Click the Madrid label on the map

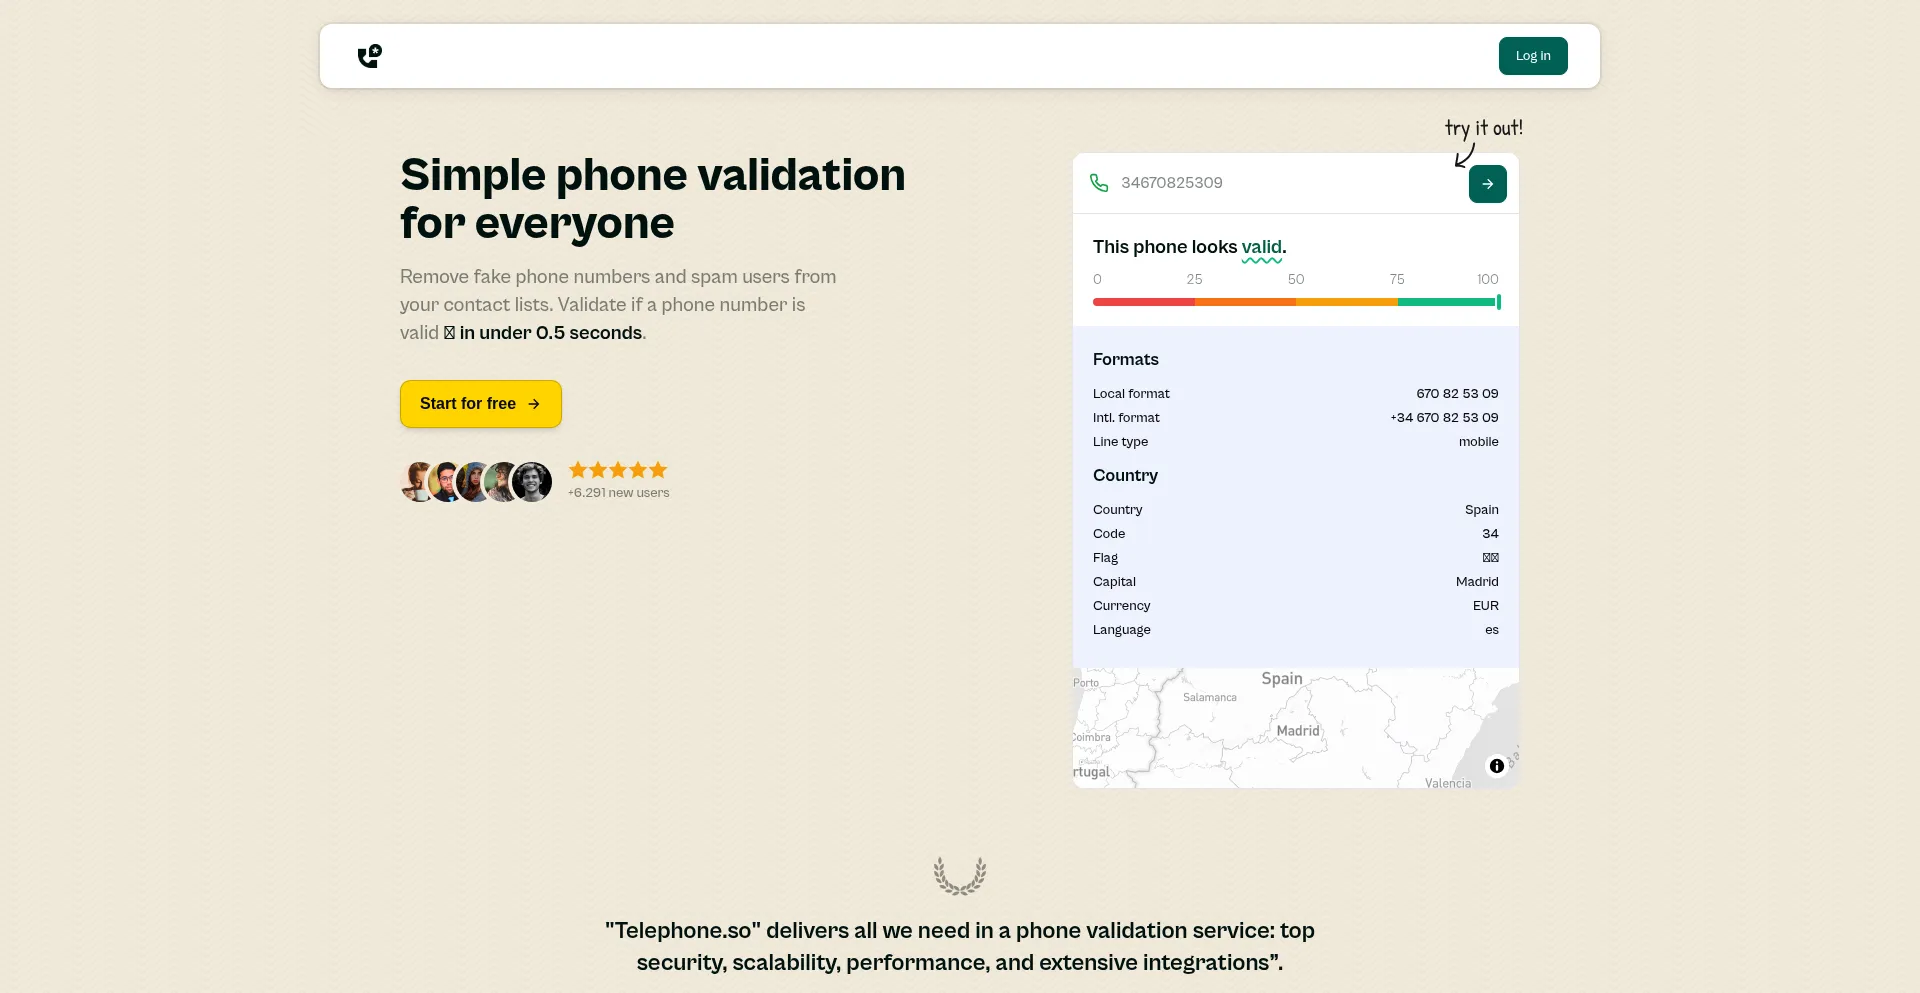pos(1298,731)
